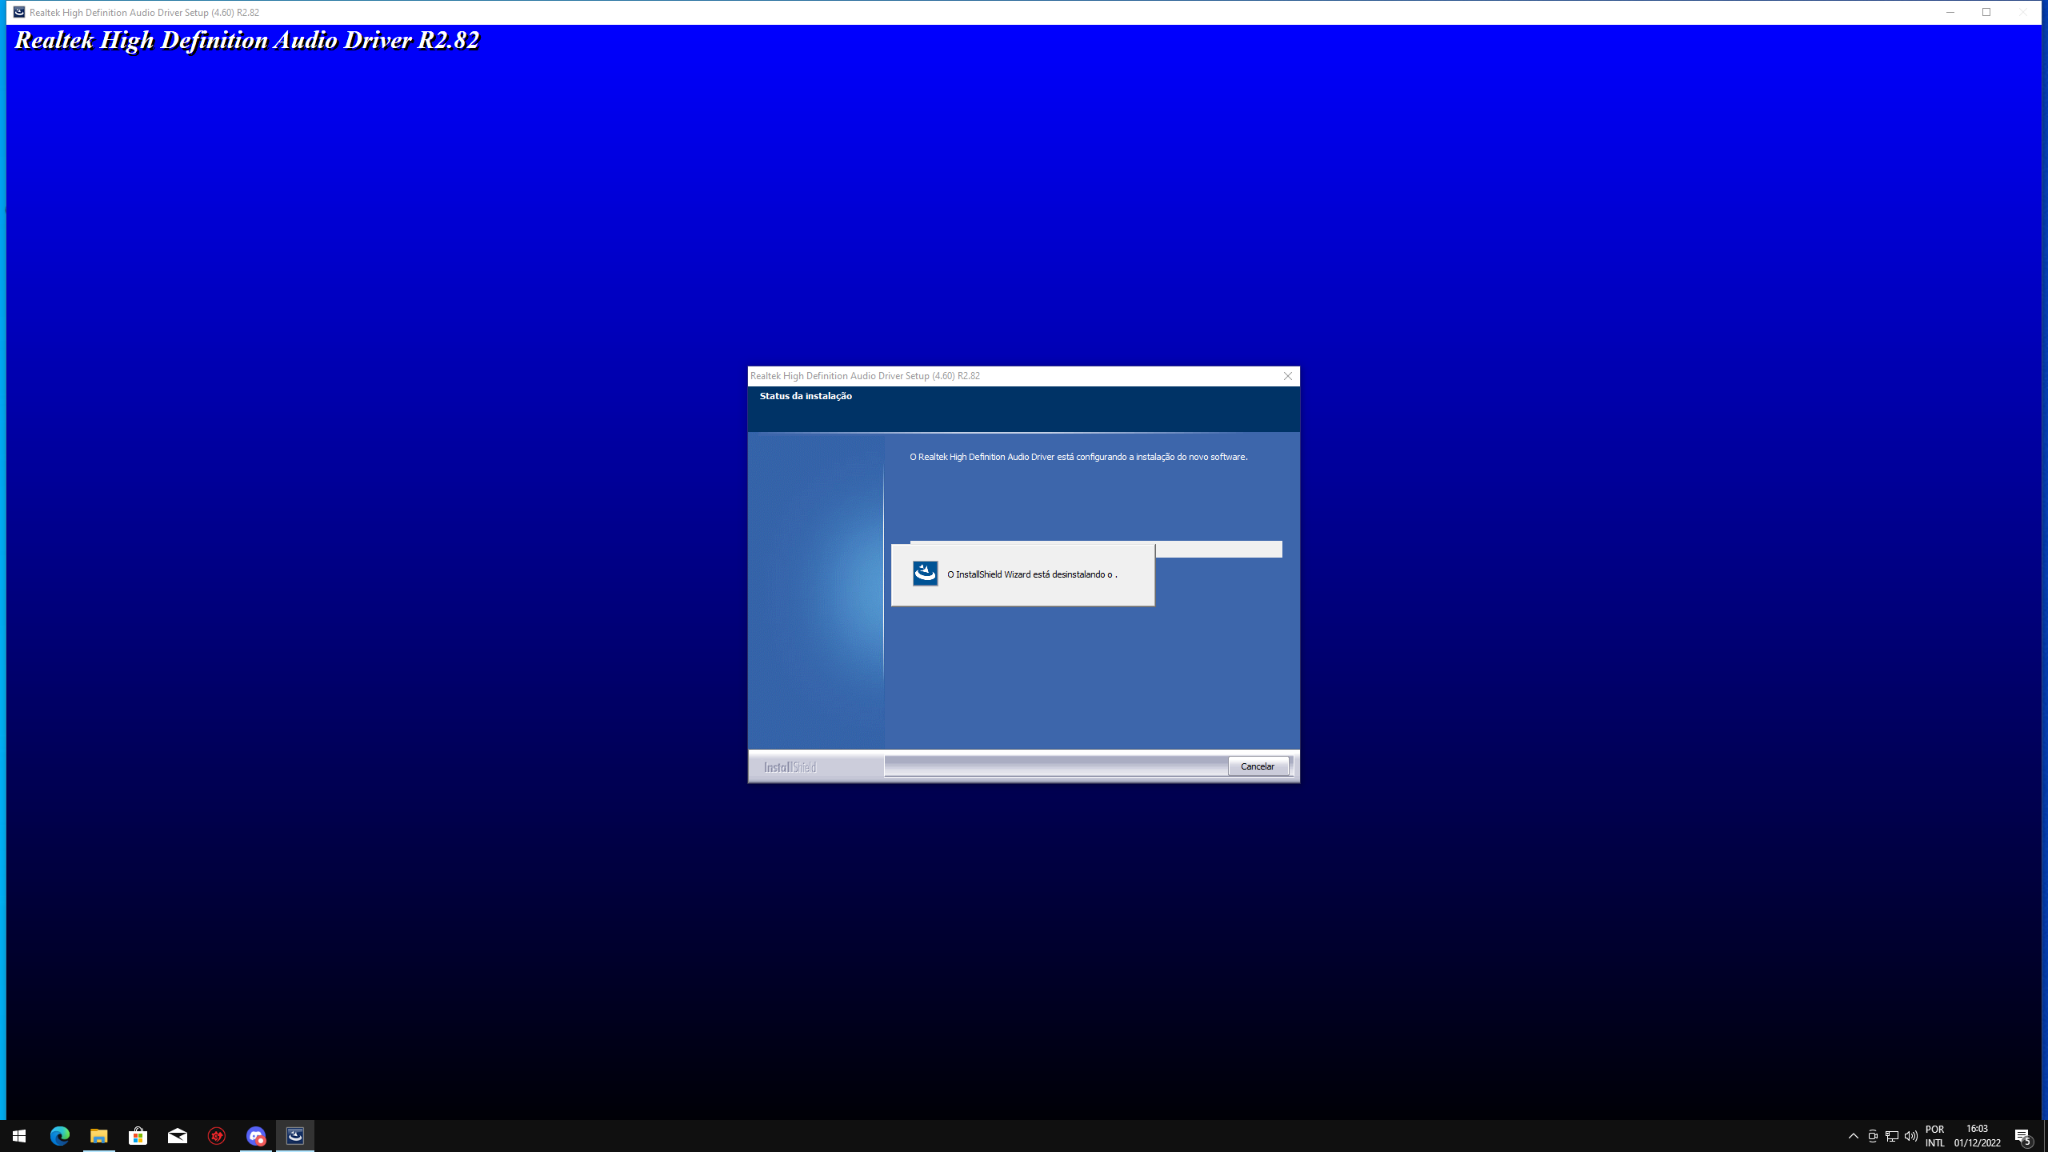The width and height of the screenshot is (2048, 1152).
Task: Open the red gear Driver Booster taskbar icon
Action: [x=216, y=1136]
